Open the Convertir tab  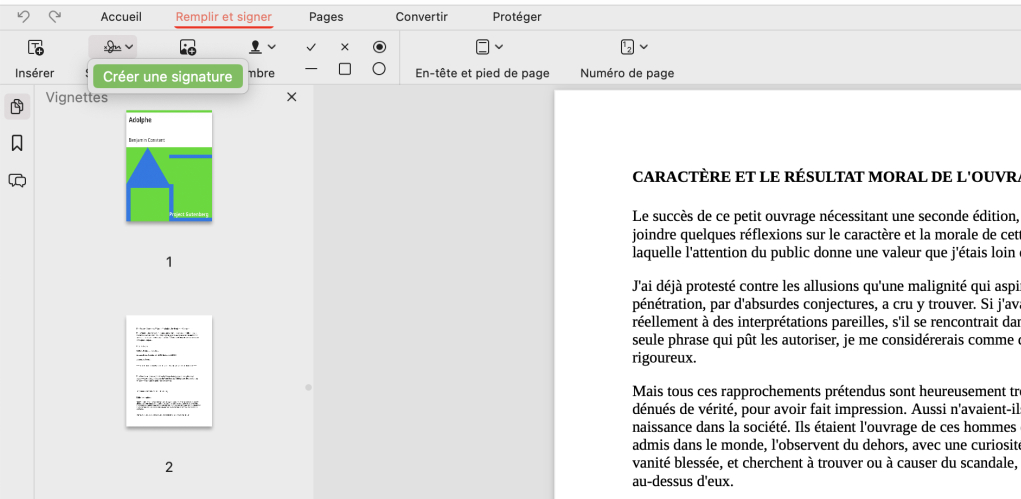[x=421, y=17]
